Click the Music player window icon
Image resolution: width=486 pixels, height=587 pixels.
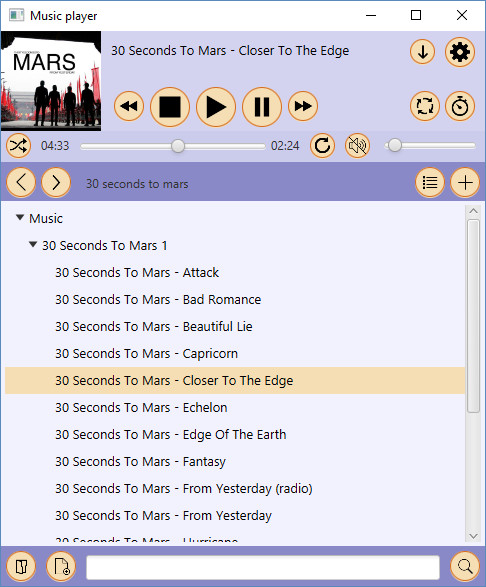click(x=16, y=15)
